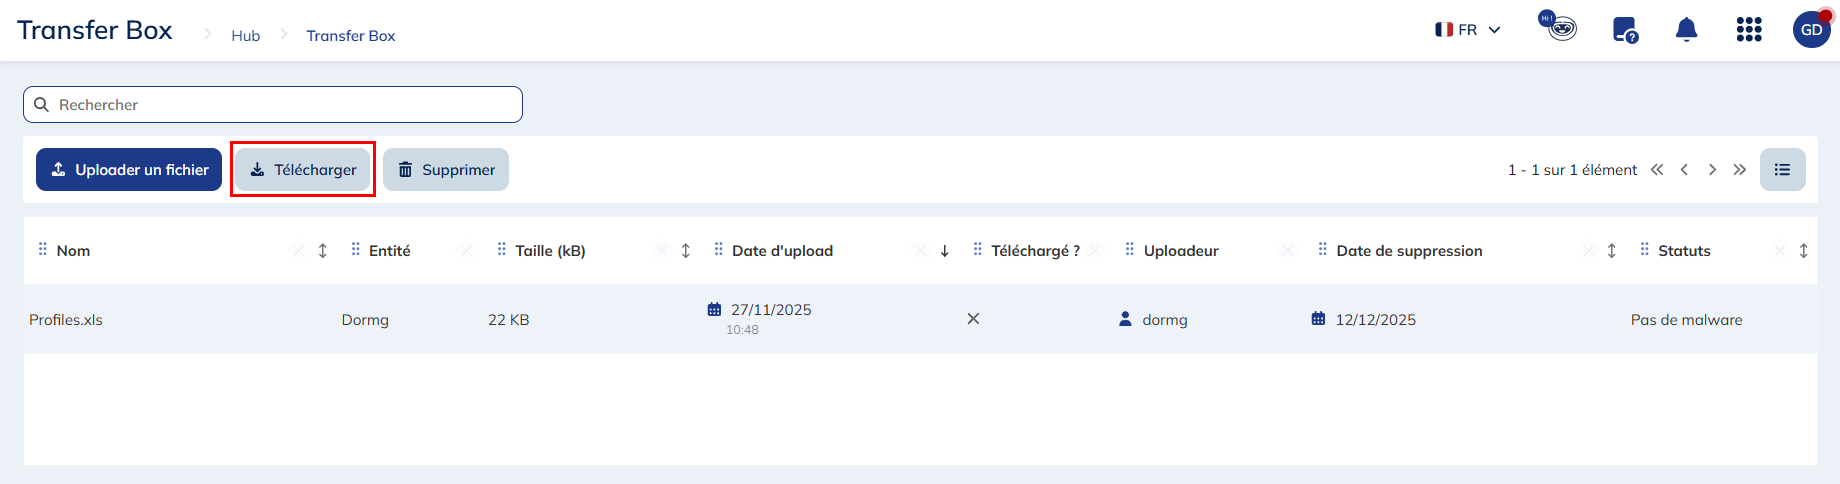Focus the Rechercher search field
1840x484 pixels.
pos(280,105)
